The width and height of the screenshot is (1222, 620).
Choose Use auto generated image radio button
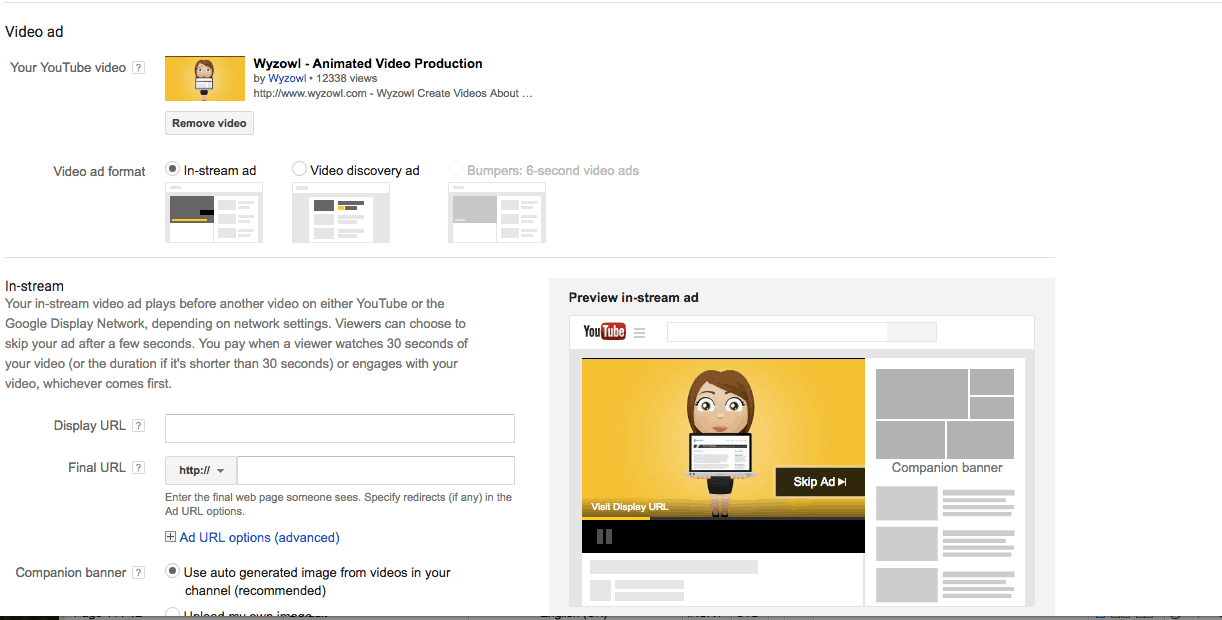(x=172, y=572)
